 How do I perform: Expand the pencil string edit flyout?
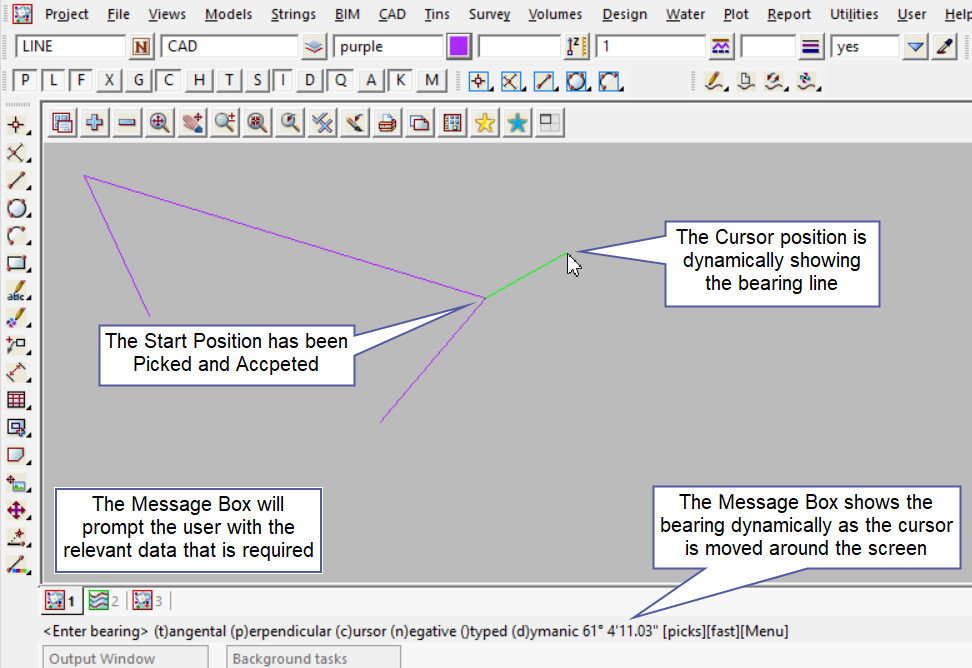pyautogui.click(x=725, y=89)
